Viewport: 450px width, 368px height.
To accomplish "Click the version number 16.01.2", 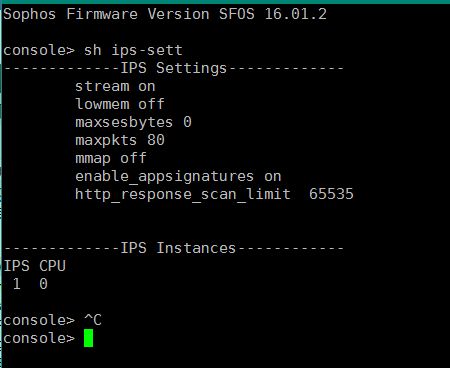I will pos(296,14).
